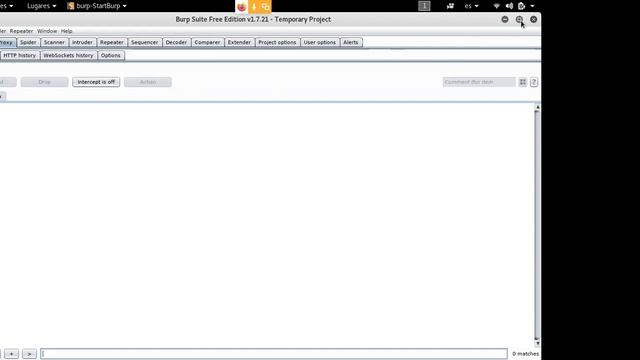Toggle the Intercept is off button
Screen dimensions: 640x360
coord(96,82)
